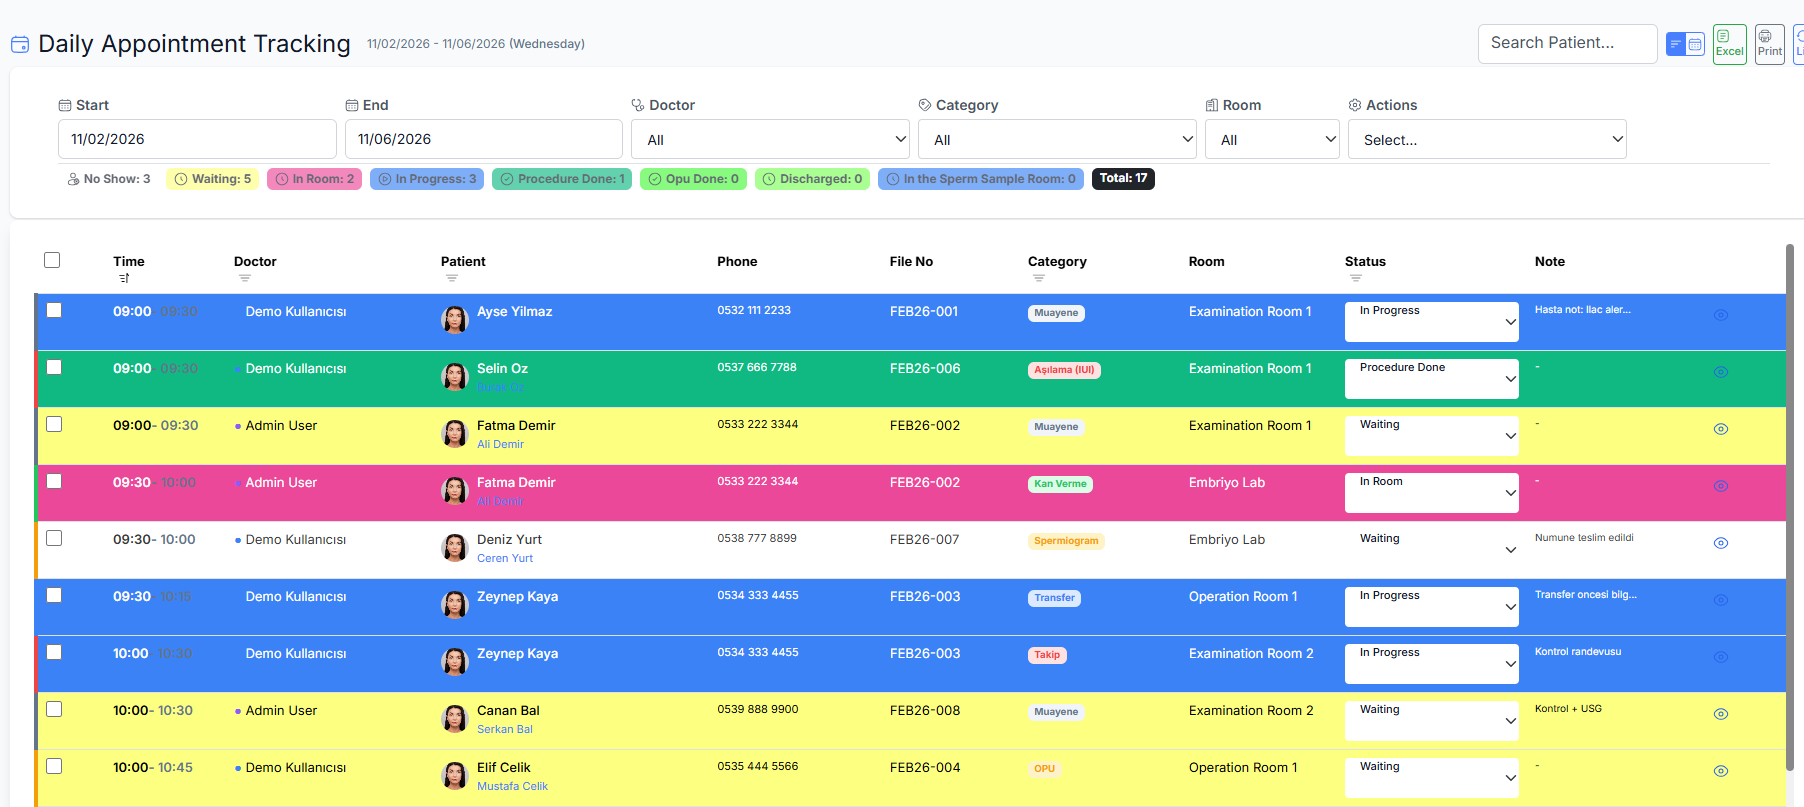Check the Deniz Yurt row checkbox
The image size is (1804, 807).
click(54, 538)
